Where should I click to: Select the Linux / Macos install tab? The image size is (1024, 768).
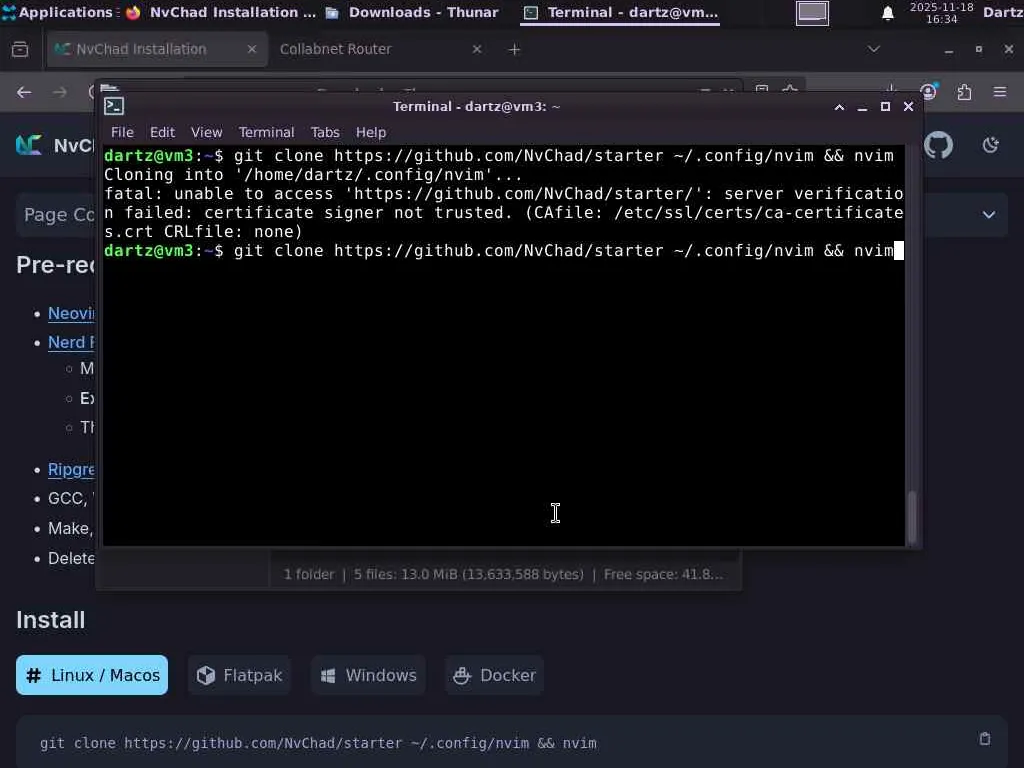click(92, 675)
